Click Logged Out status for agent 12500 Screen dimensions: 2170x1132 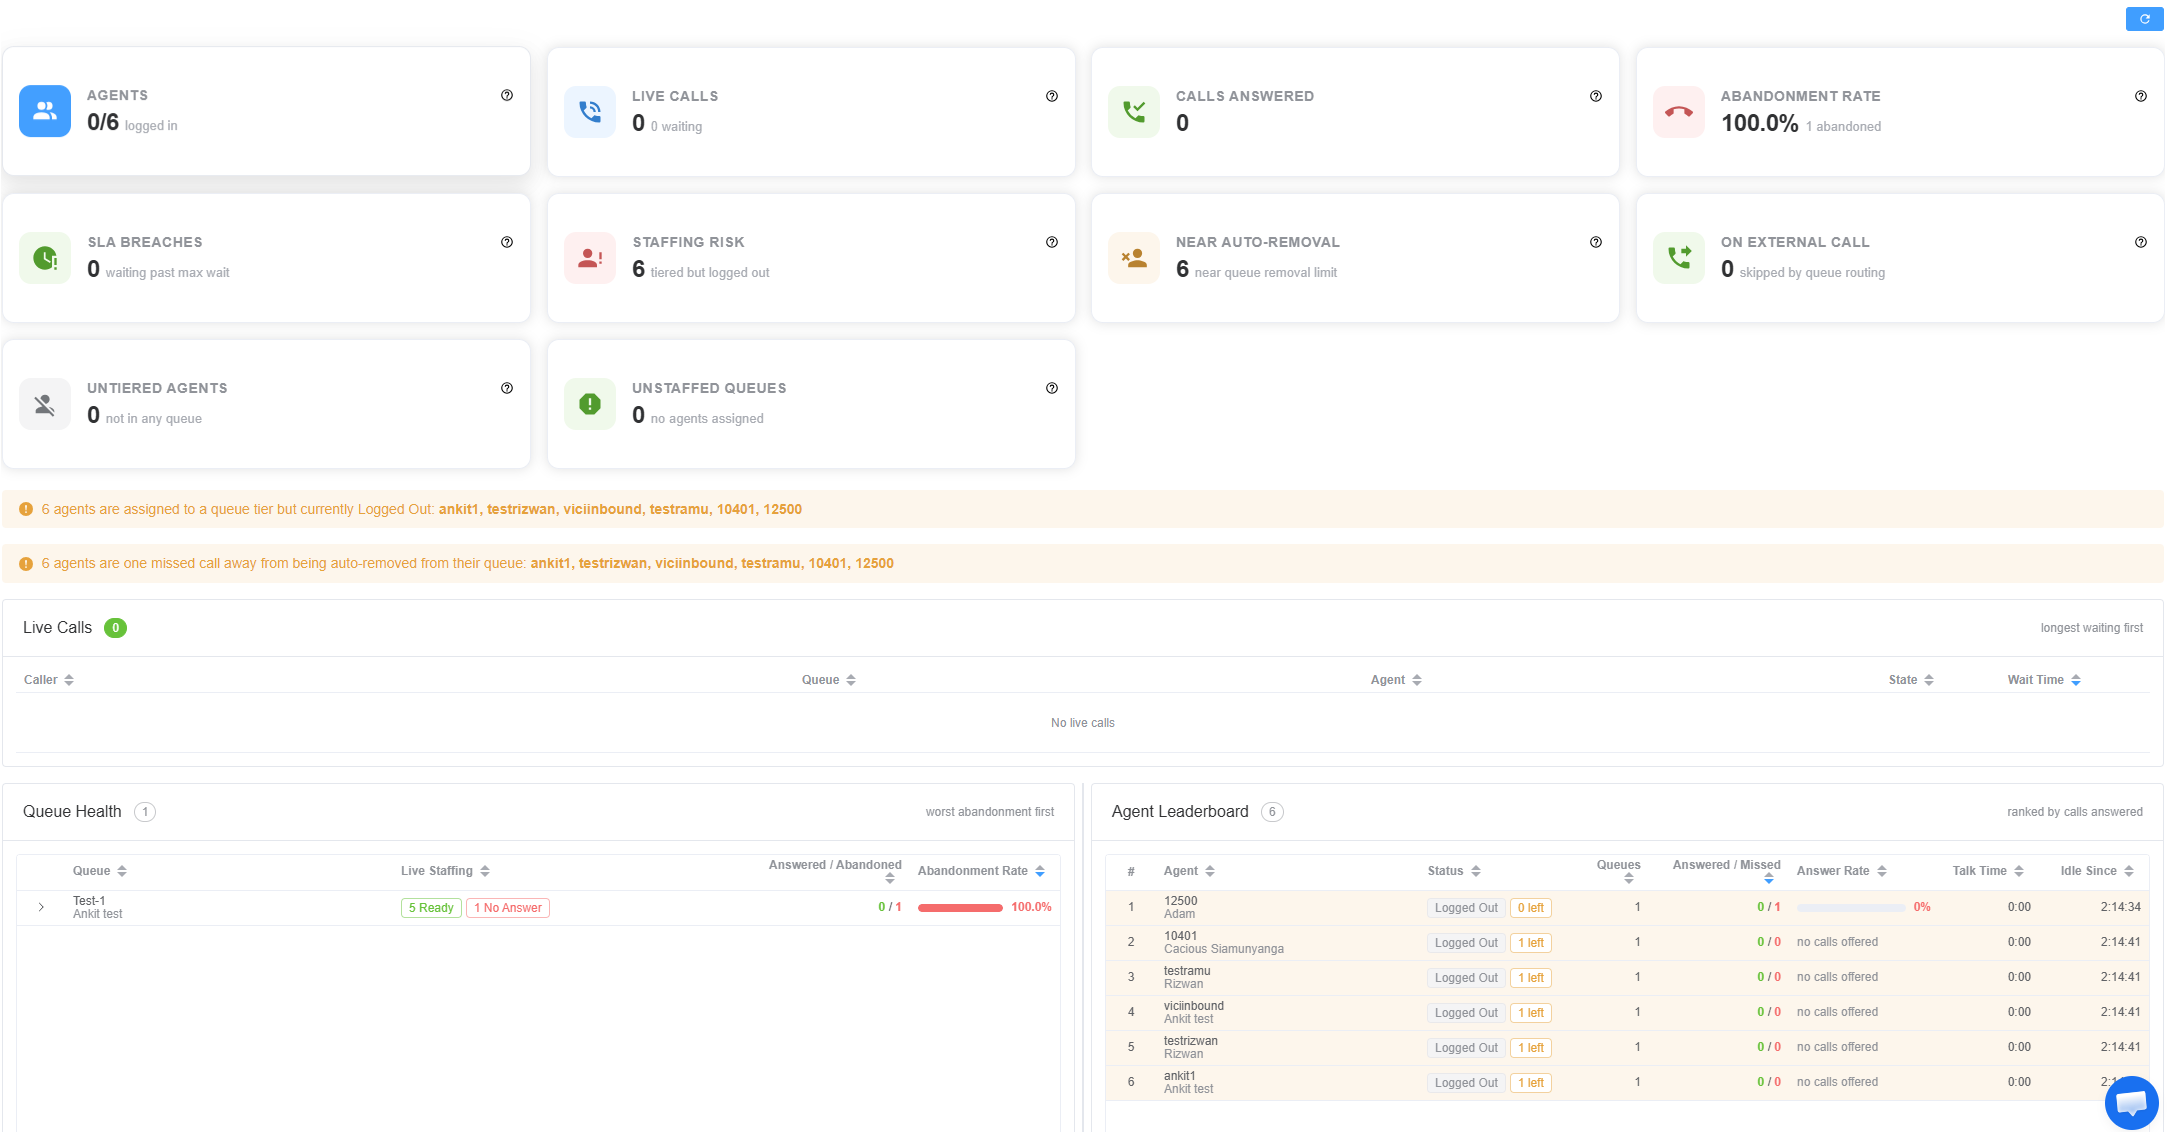(1466, 908)
